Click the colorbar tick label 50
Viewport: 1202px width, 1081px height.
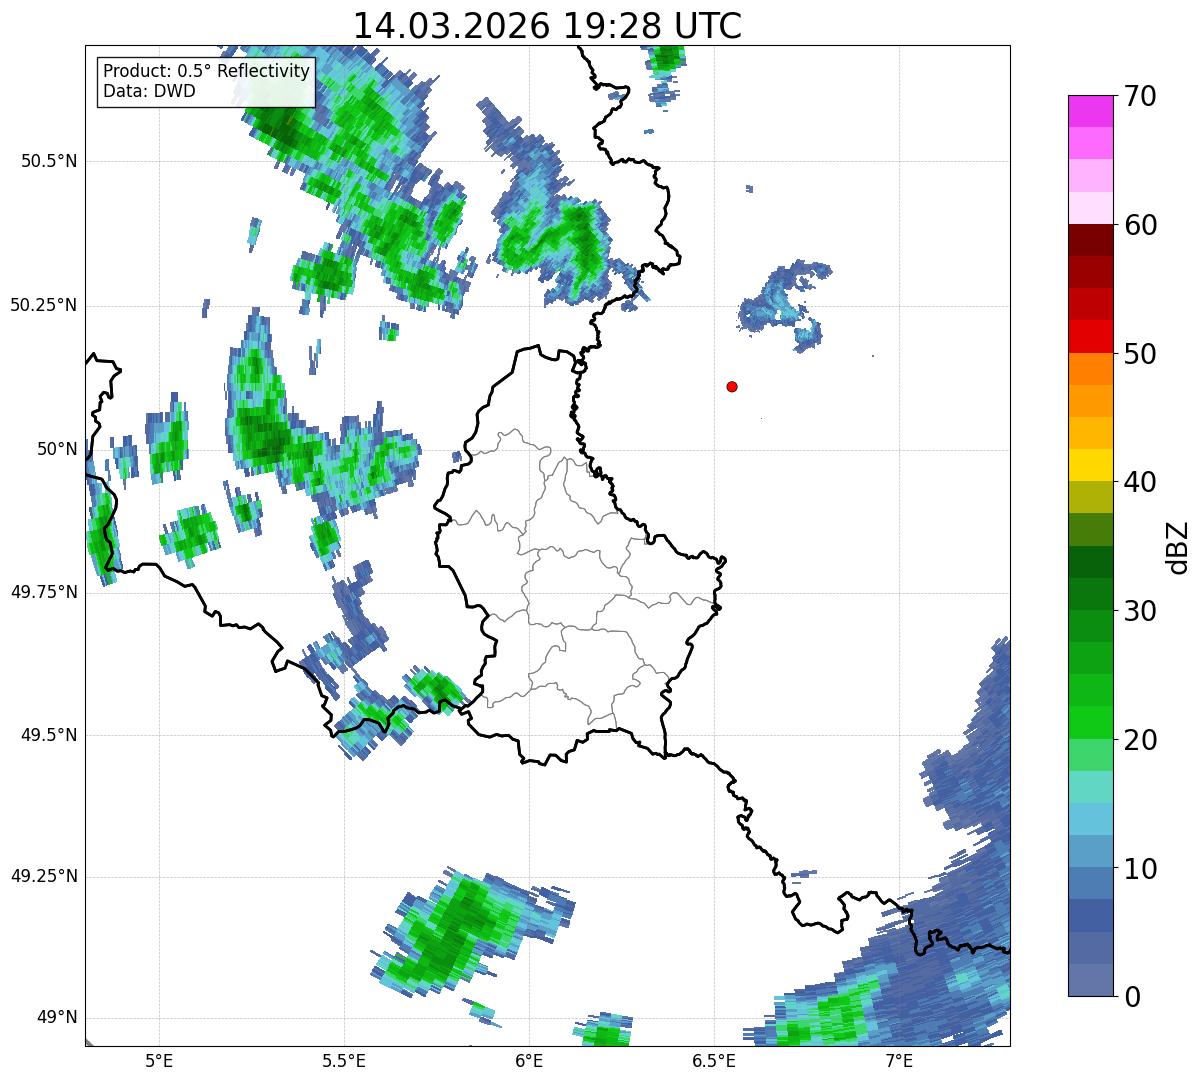tap(1140, 354)
